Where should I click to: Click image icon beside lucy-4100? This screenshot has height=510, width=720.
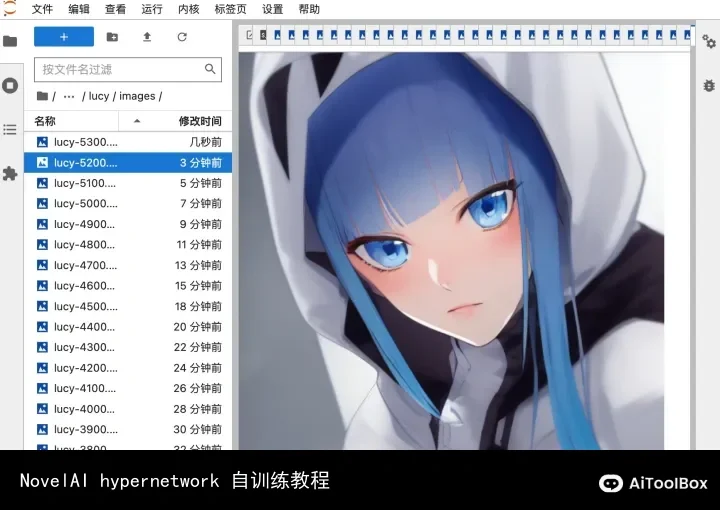tap(42, 388)
